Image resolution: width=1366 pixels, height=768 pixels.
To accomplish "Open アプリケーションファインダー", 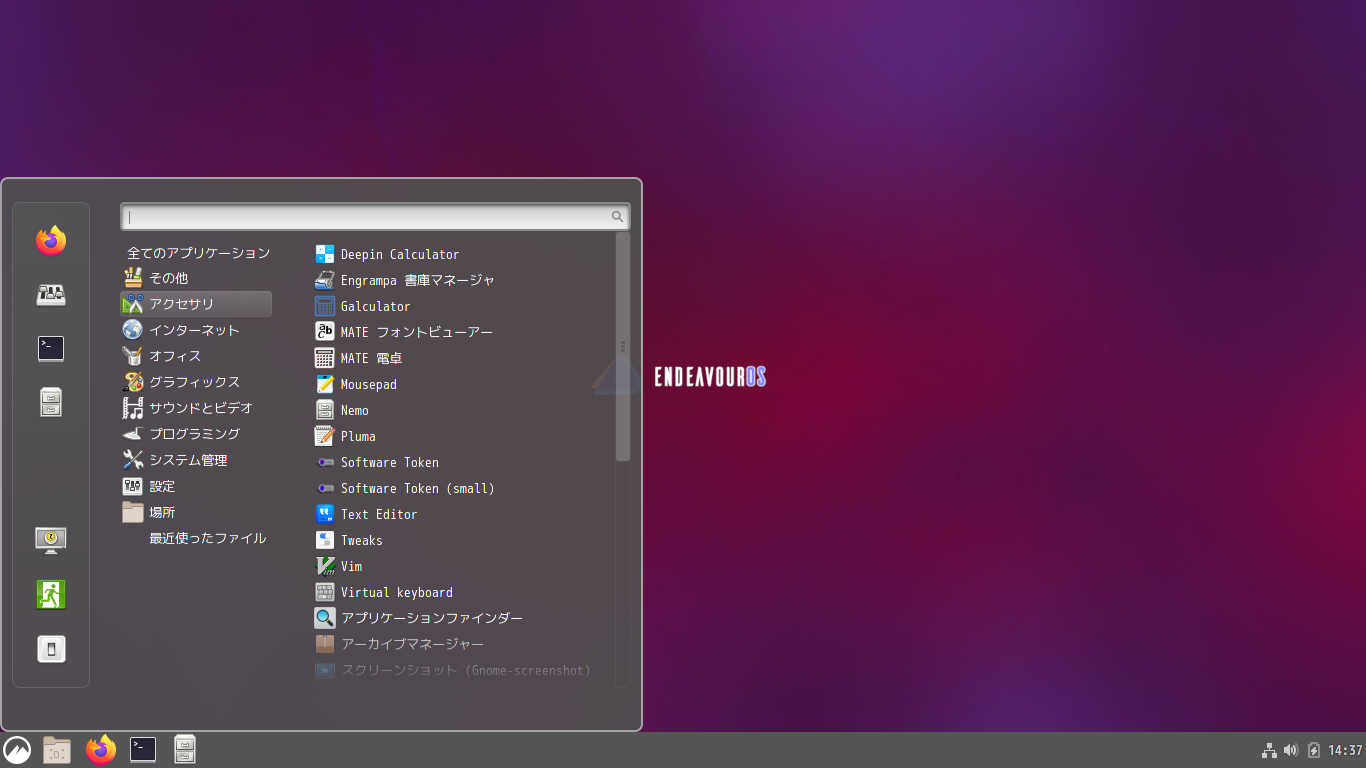I will [x=418, y=618].
